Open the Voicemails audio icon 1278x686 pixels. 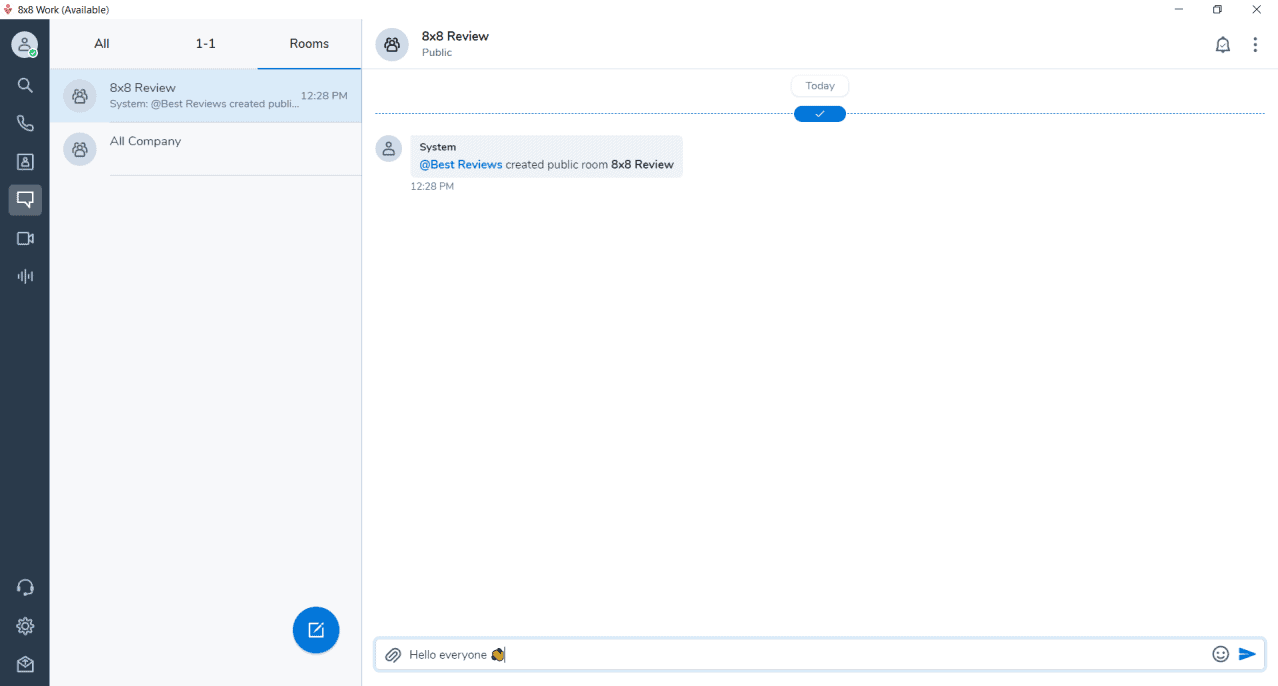[x=25, y=276]
